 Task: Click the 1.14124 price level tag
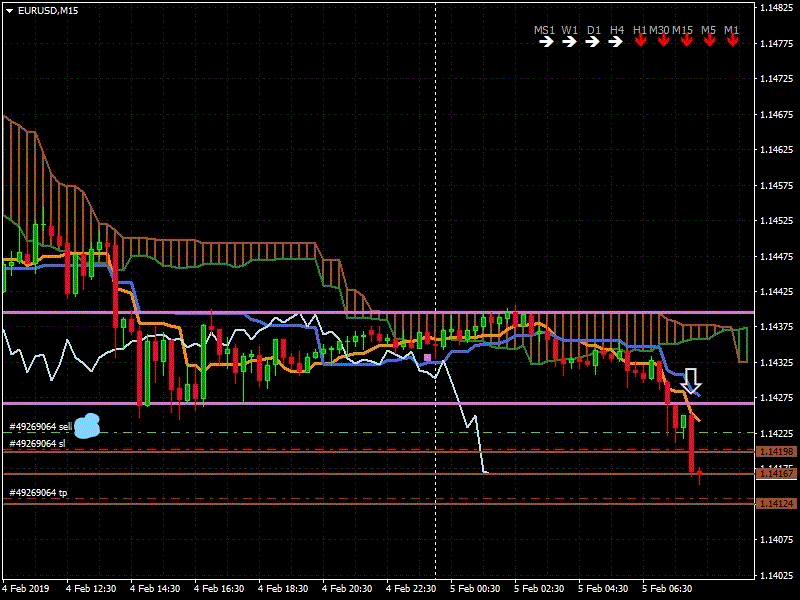coord(777,504)
